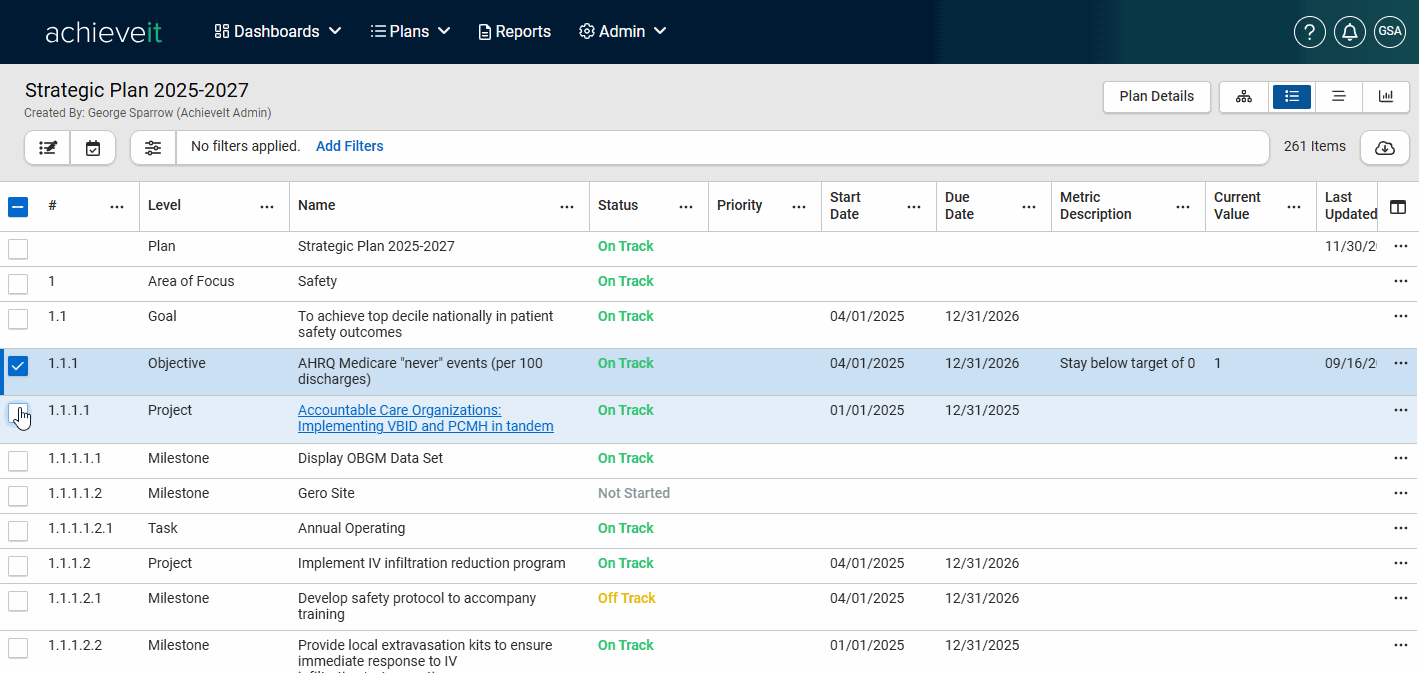Click the cloud download export icon

point(1385,148)
